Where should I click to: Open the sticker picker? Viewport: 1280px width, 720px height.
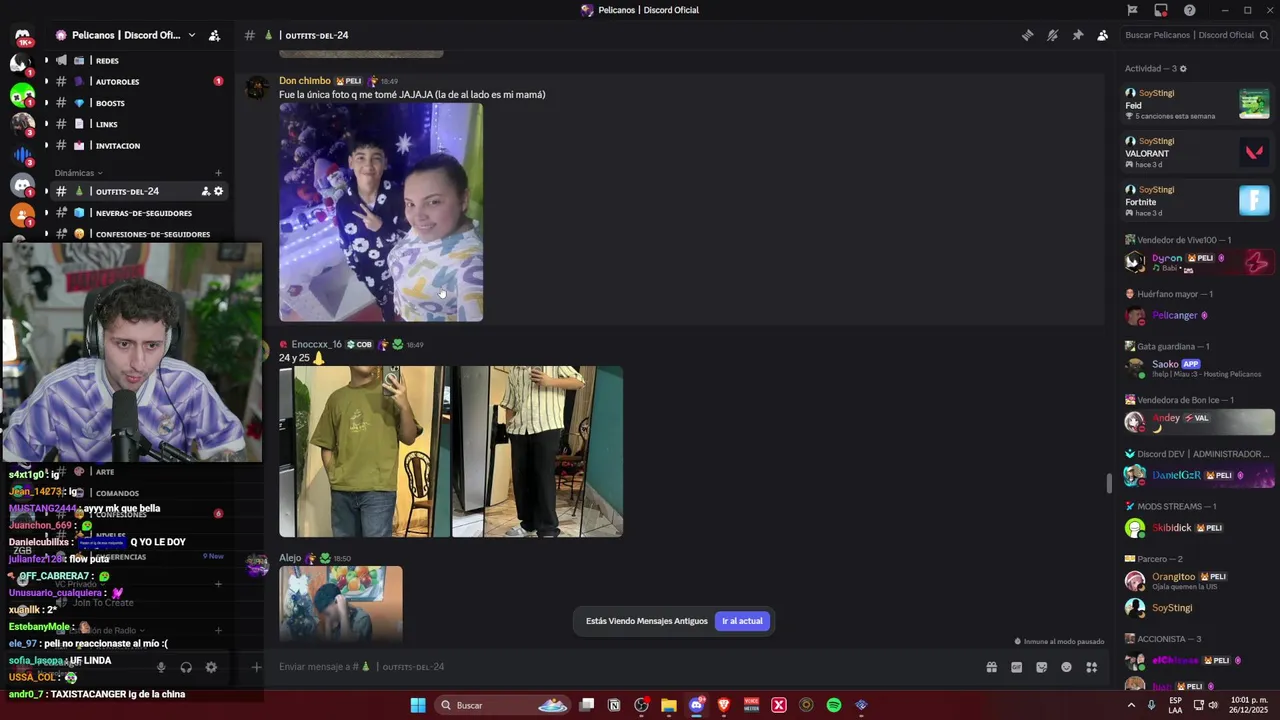pos(1041,667)
